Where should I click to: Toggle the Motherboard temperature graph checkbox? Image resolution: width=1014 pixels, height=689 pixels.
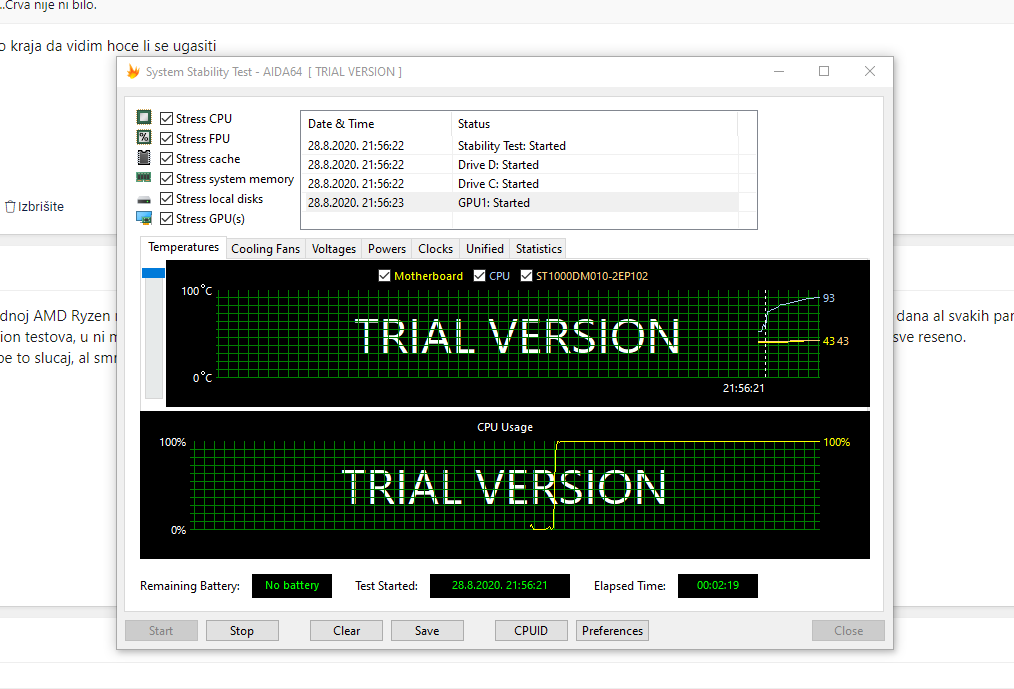385,276
